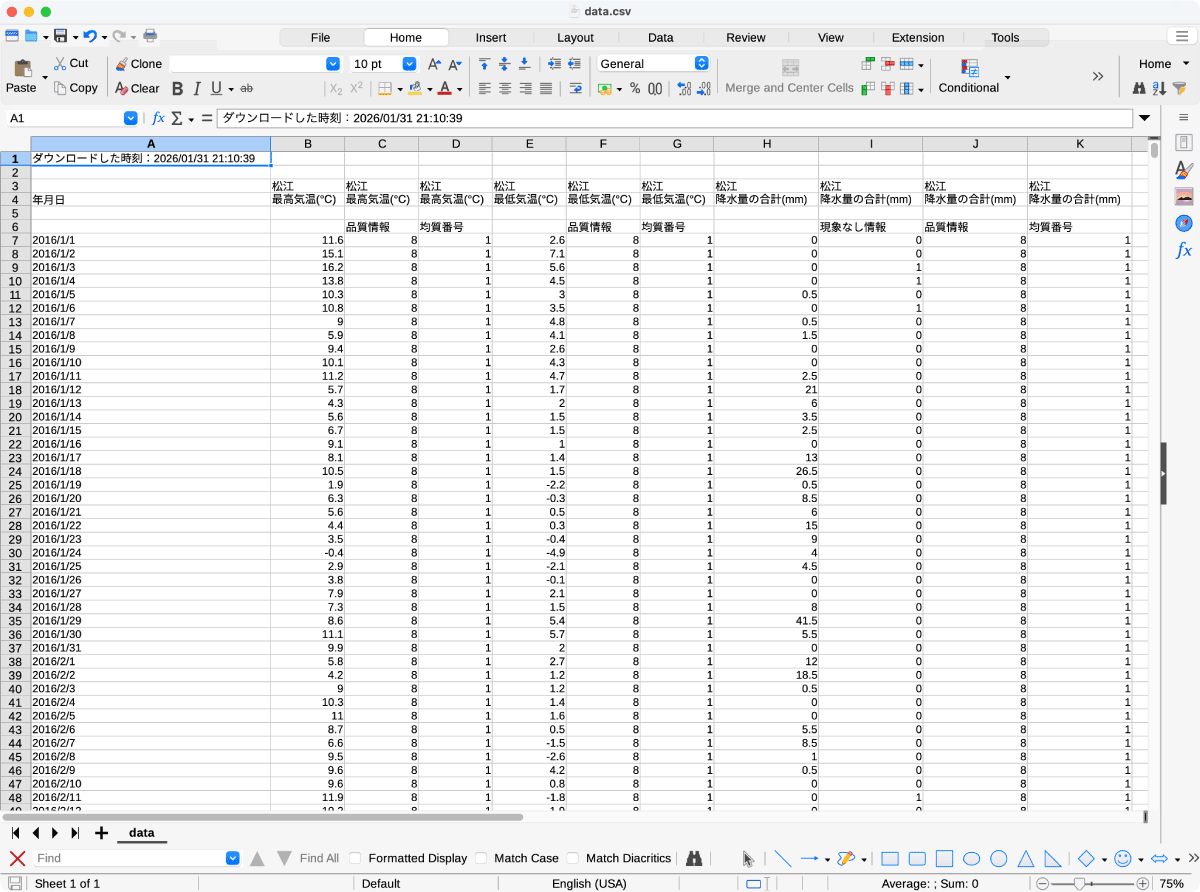Click the Bold formatting icon

[177, 89]
